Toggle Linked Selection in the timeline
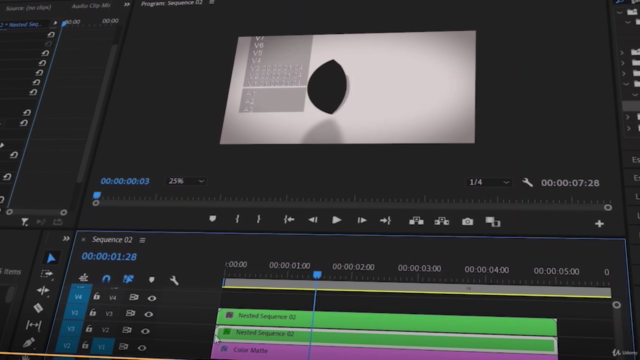640x360 pixels. point(128,279)
